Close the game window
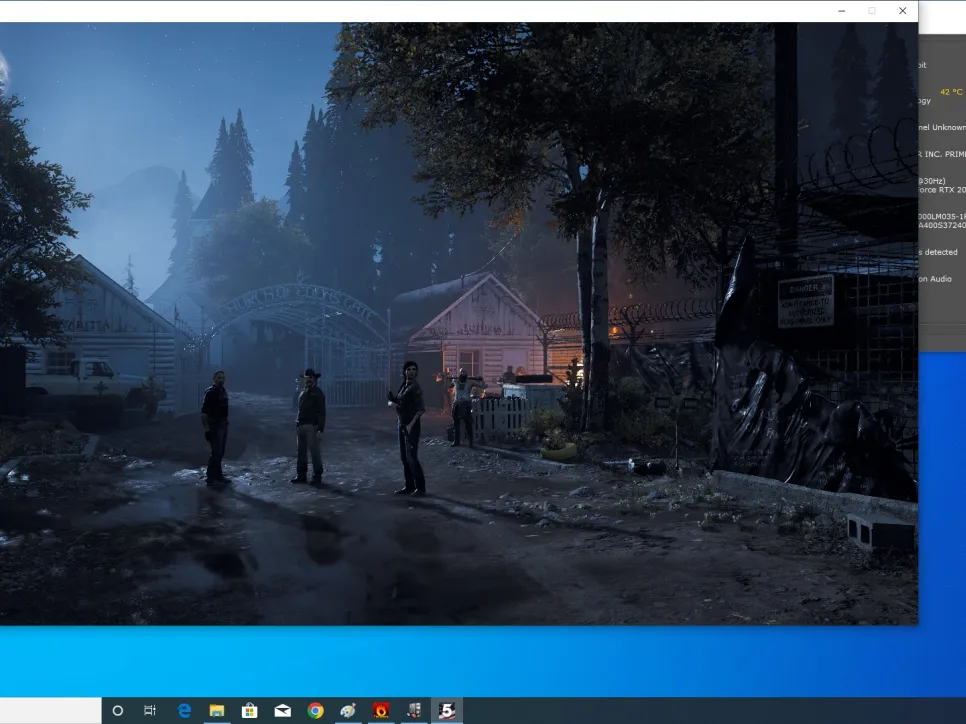The image size is (966, 724). coord(903,11)
